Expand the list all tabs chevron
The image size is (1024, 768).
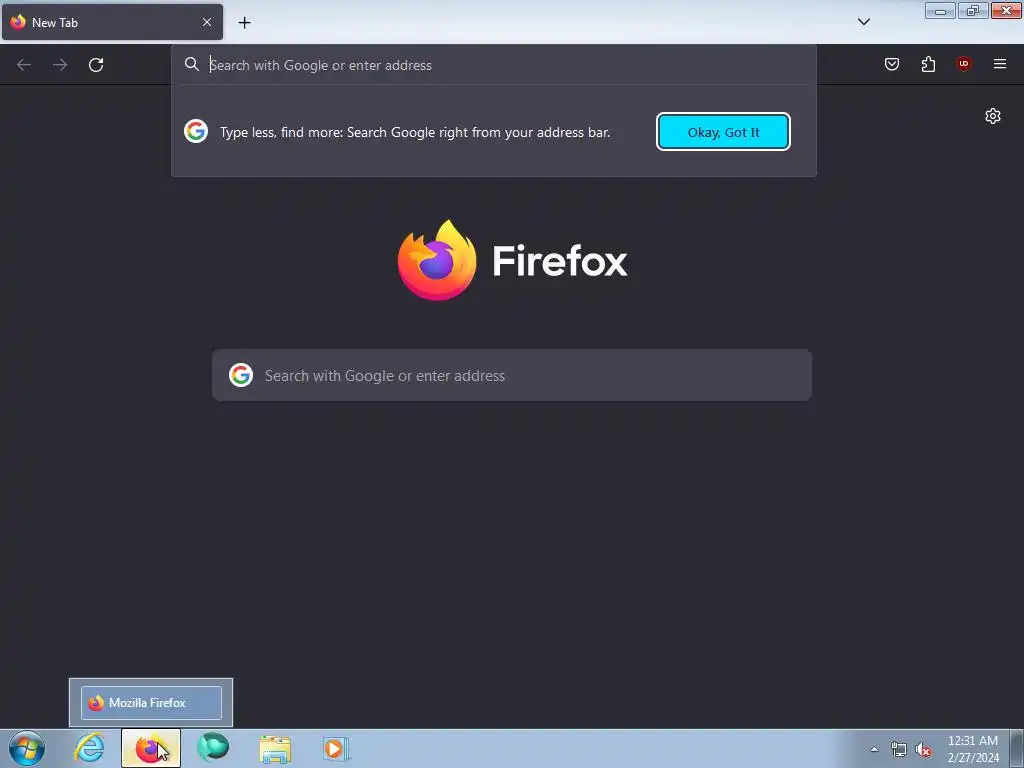tap(863, 22)
